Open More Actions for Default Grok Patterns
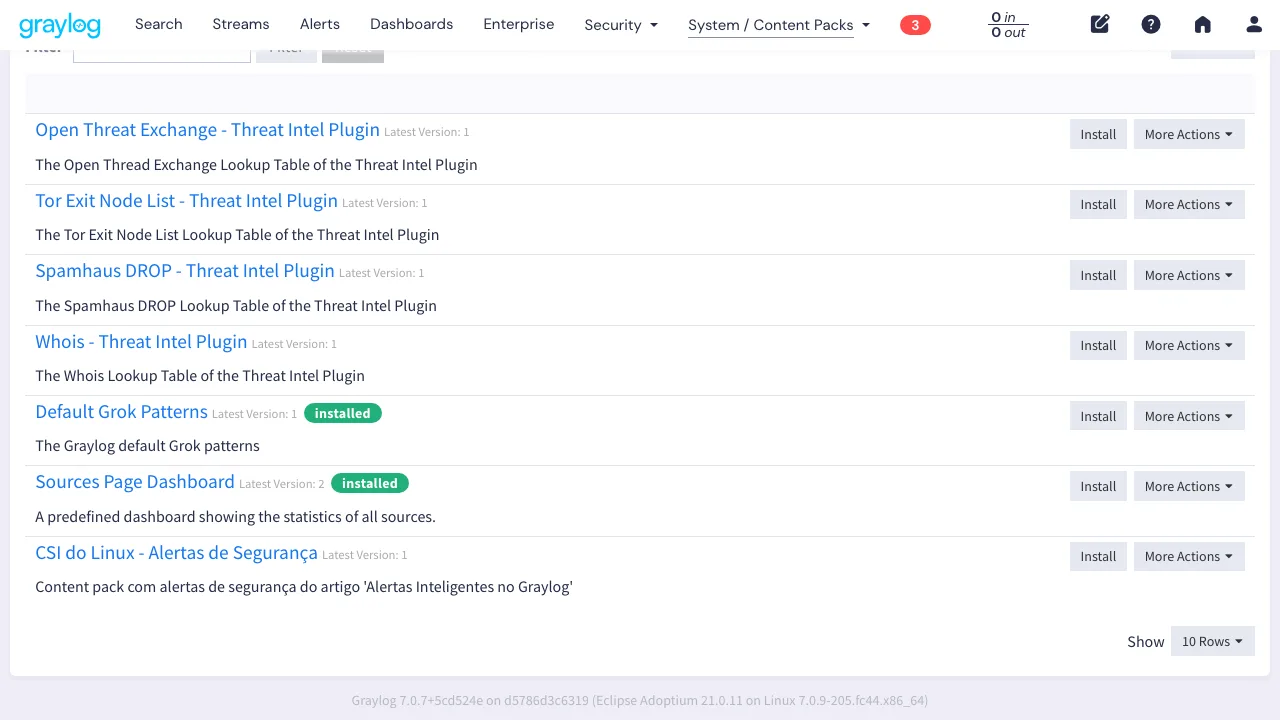The height and width of the screenshot is (720, 1280). (1189, 416)
